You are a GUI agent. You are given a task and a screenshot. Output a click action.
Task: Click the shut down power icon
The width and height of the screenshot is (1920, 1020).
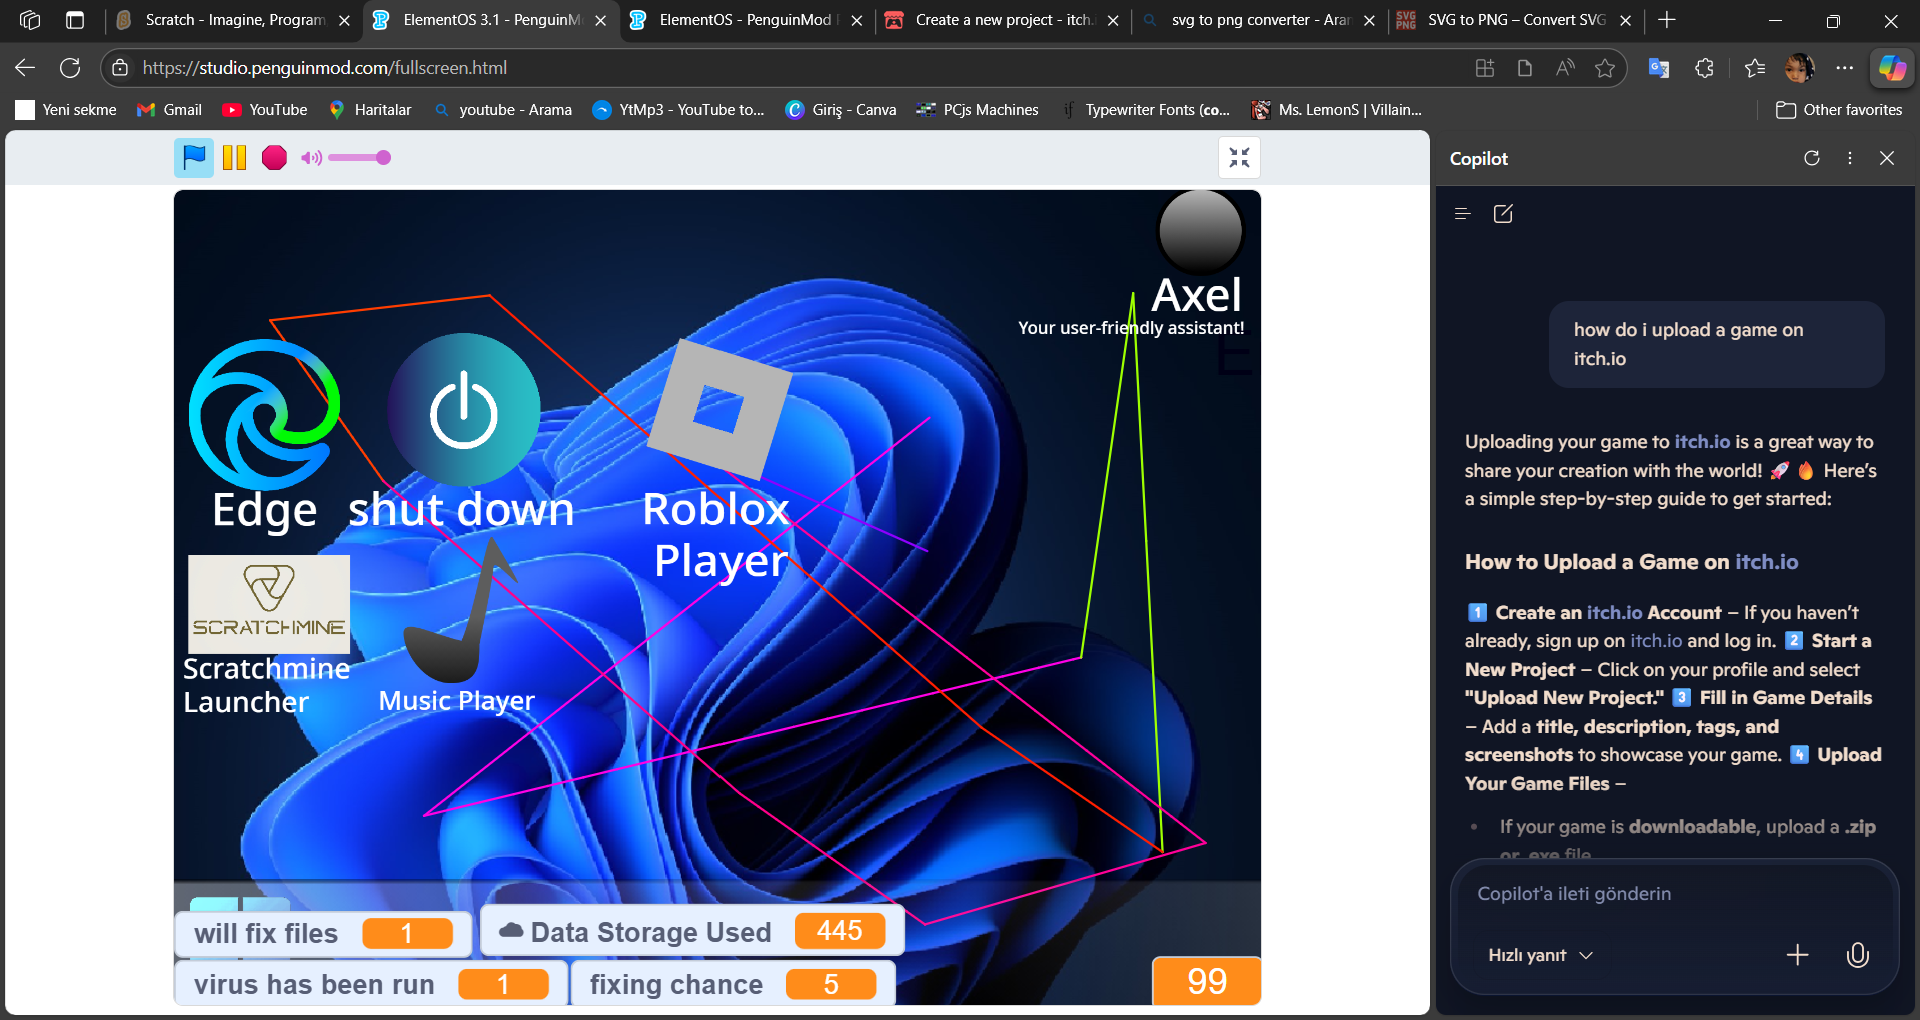pos(463,410)
